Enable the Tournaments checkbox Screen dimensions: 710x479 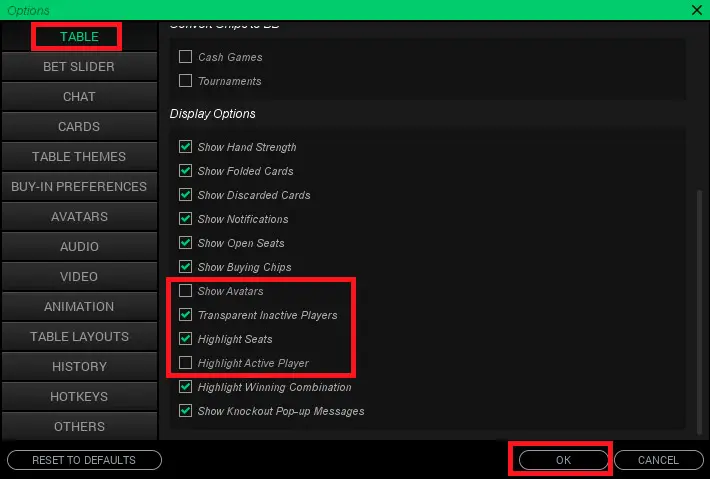(185, 81)
